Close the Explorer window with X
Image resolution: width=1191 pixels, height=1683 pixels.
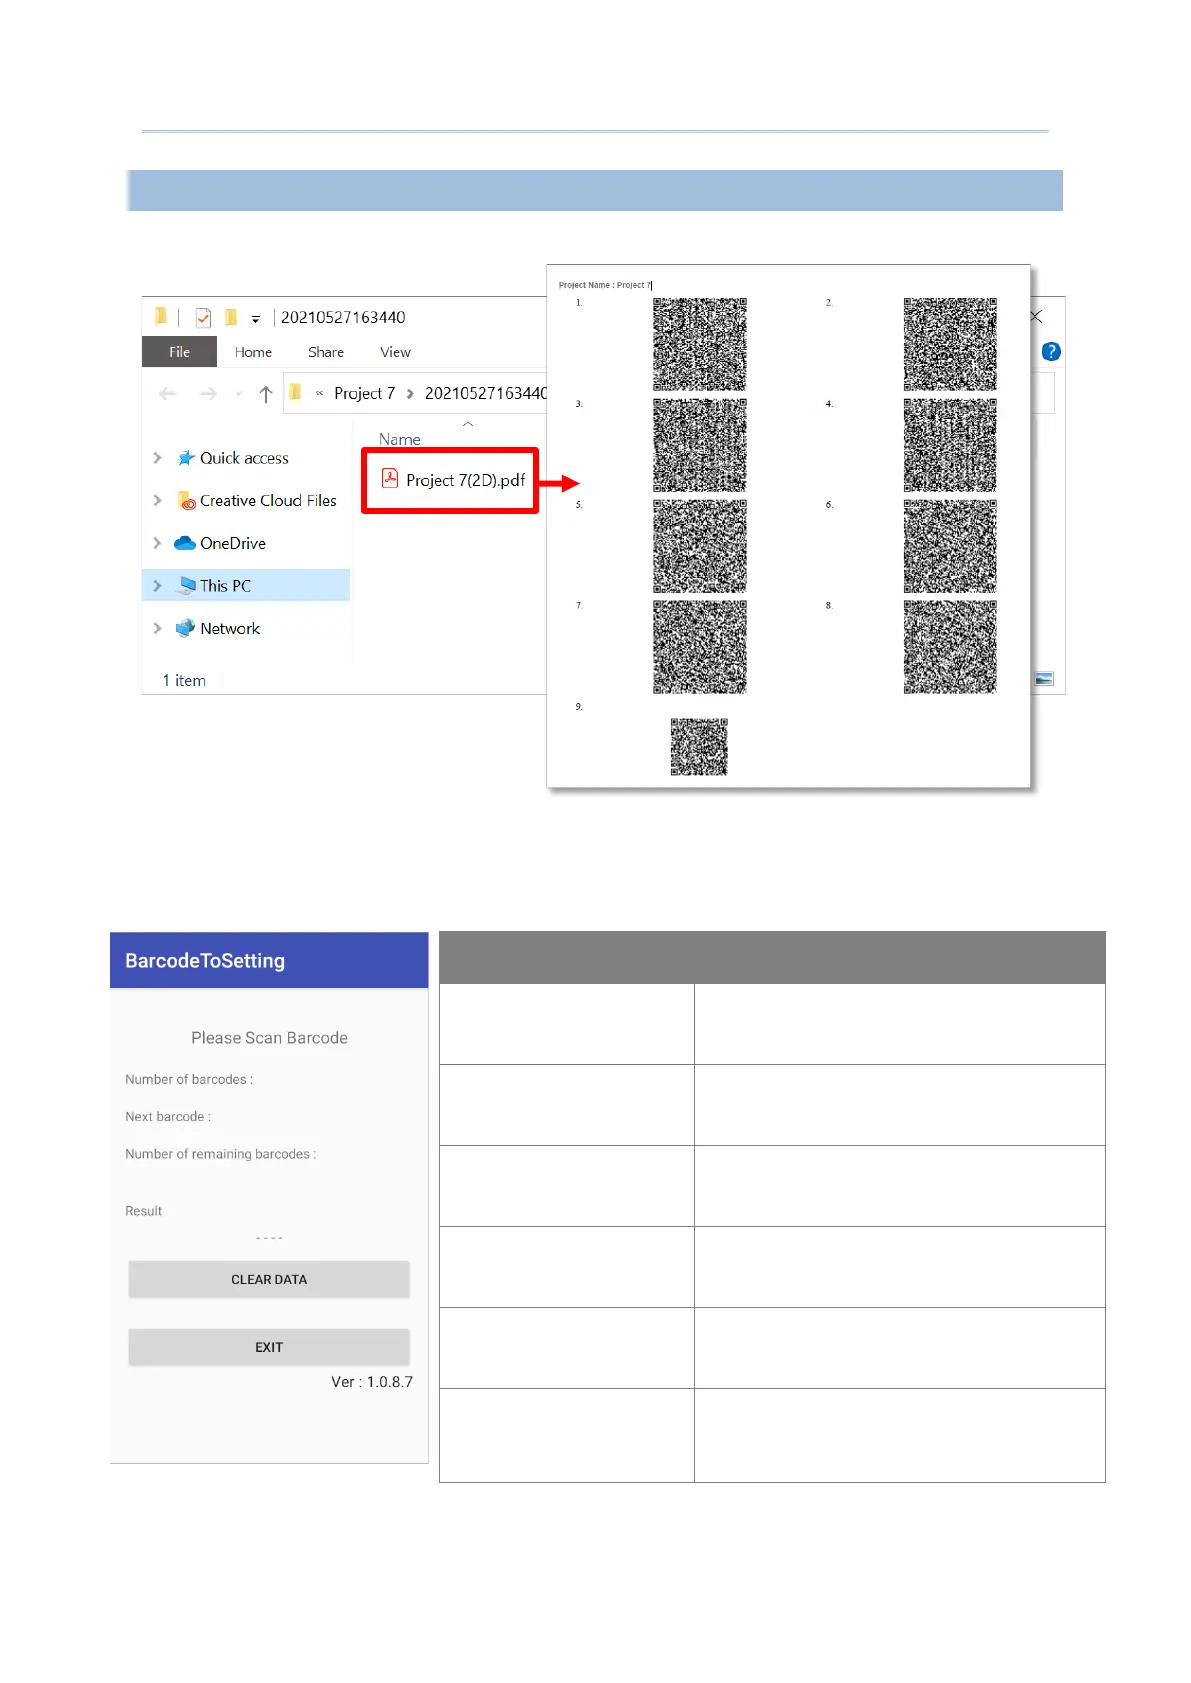coord(1037,317)
